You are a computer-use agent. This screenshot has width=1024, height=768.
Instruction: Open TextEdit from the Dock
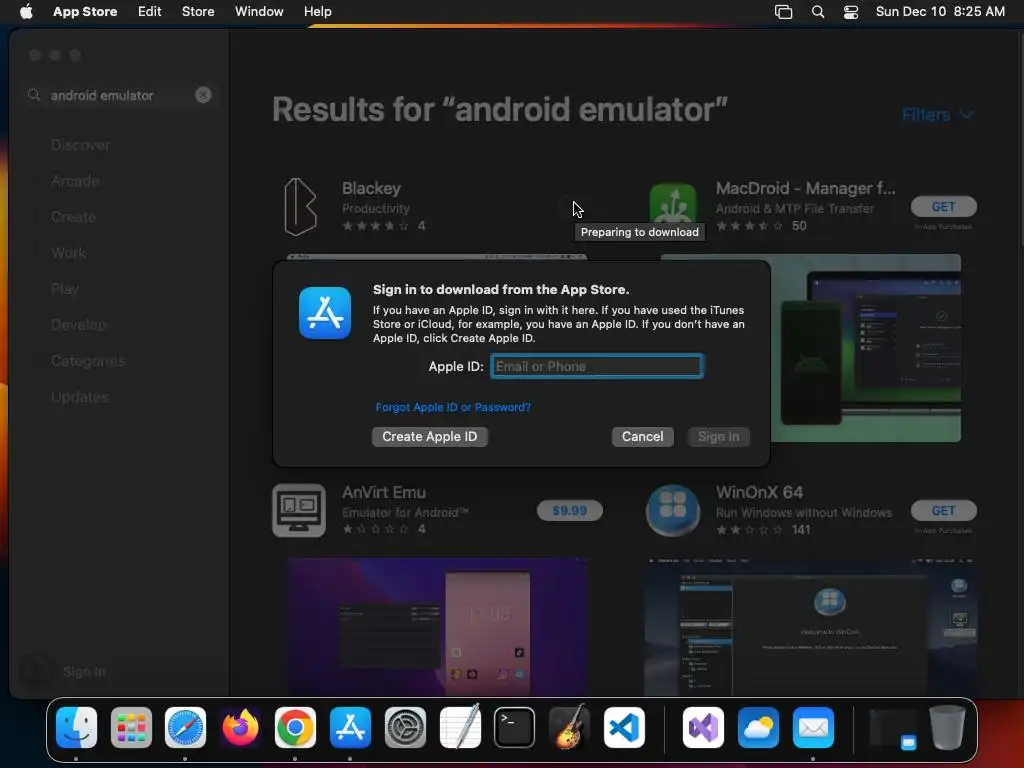[460, 727]
